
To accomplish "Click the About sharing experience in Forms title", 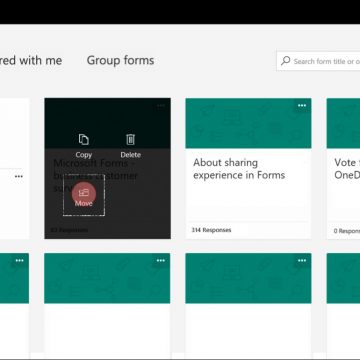I will pyautogui.click(x=239, y=169).
